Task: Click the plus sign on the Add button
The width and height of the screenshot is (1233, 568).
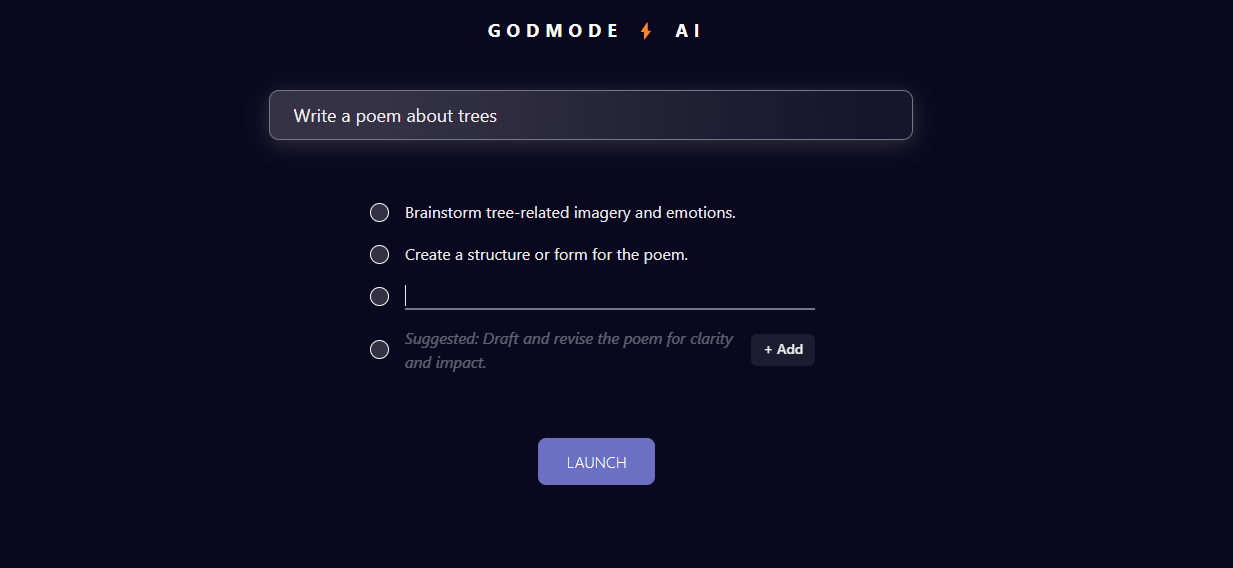Action: [768, 350]
